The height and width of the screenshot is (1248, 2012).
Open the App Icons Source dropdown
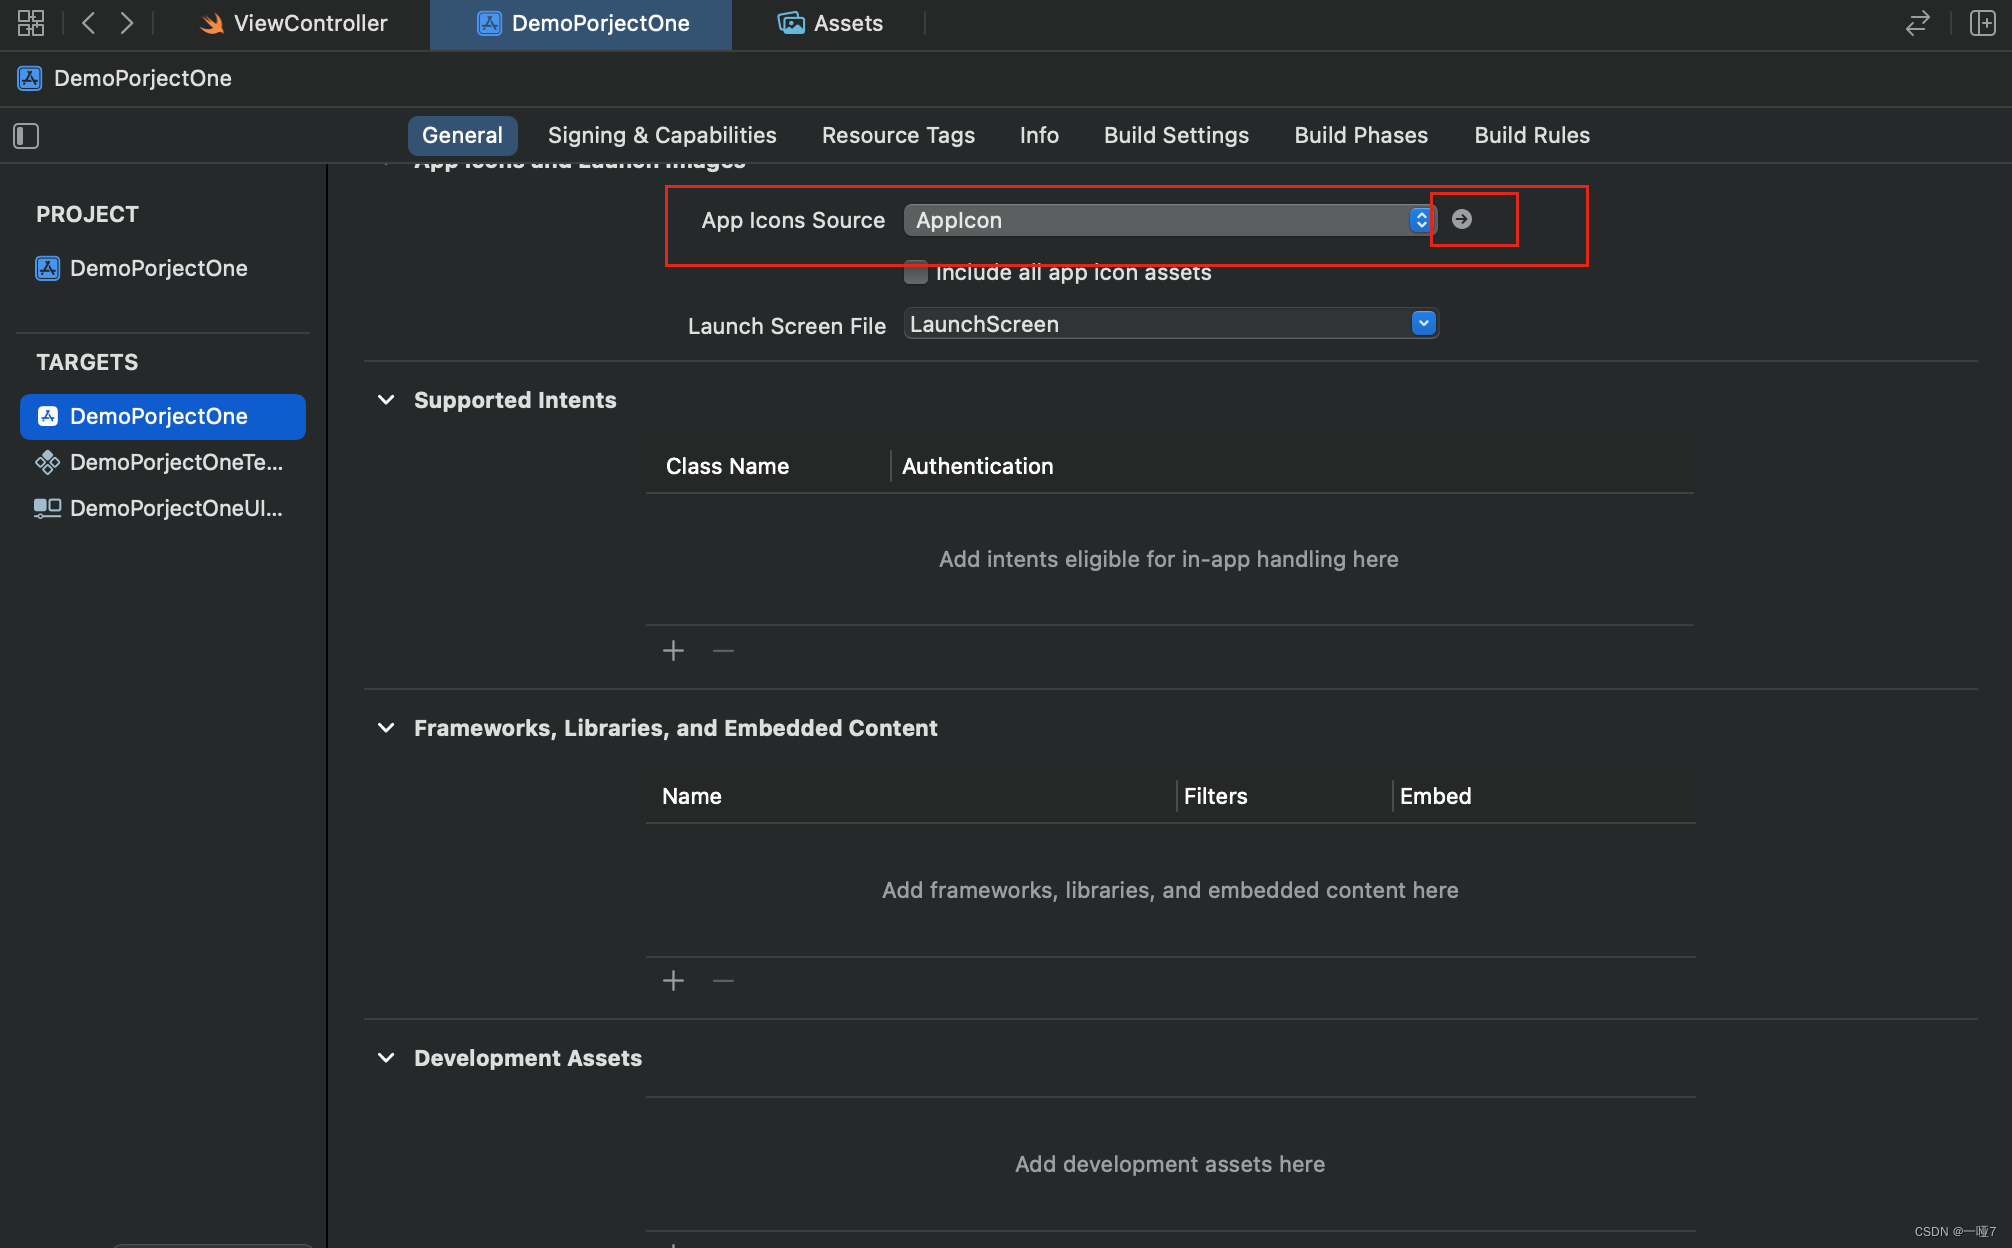point(1421,220)
